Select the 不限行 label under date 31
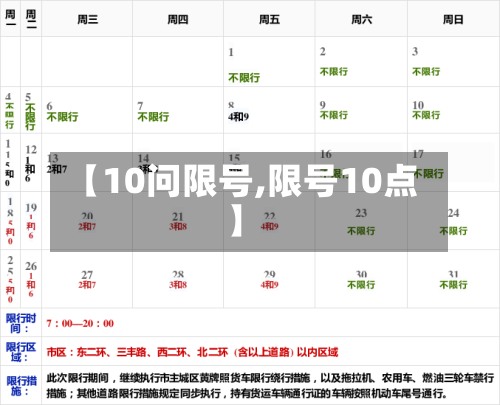Viewport: 500px width, 405px height. click(x=453, y=285)
